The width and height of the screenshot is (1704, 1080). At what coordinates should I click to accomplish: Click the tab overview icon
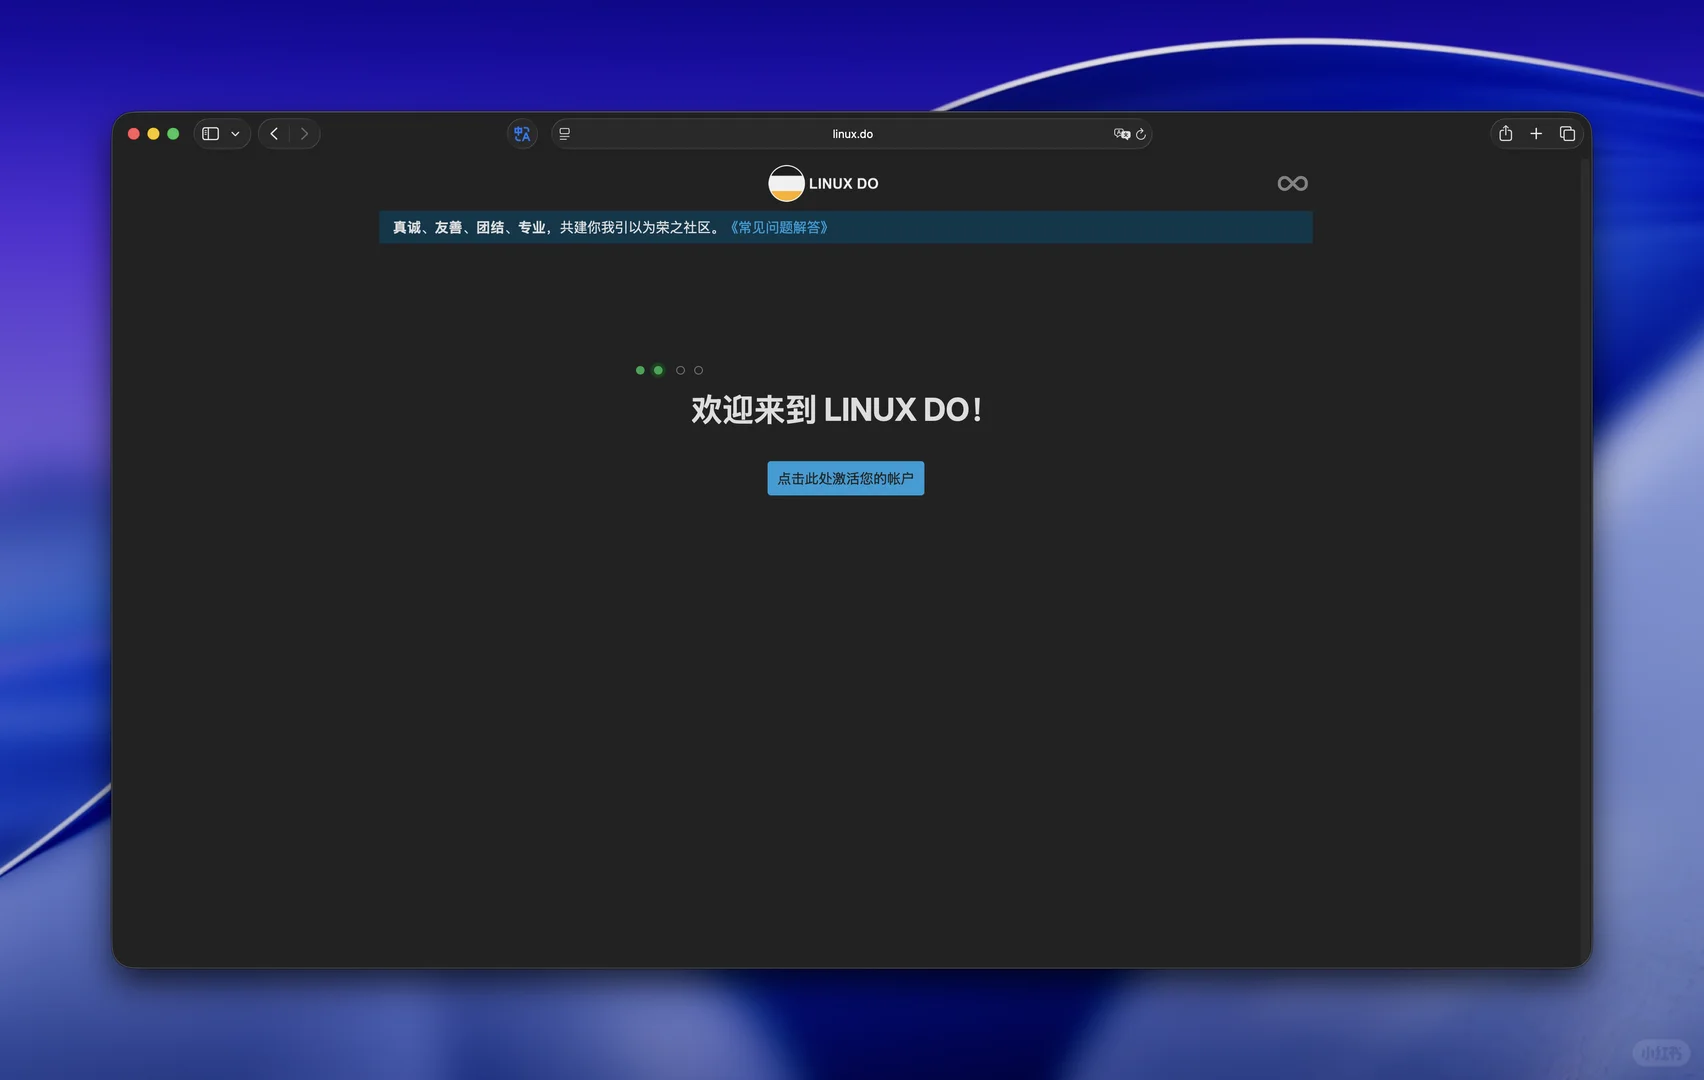point(1567,133)
